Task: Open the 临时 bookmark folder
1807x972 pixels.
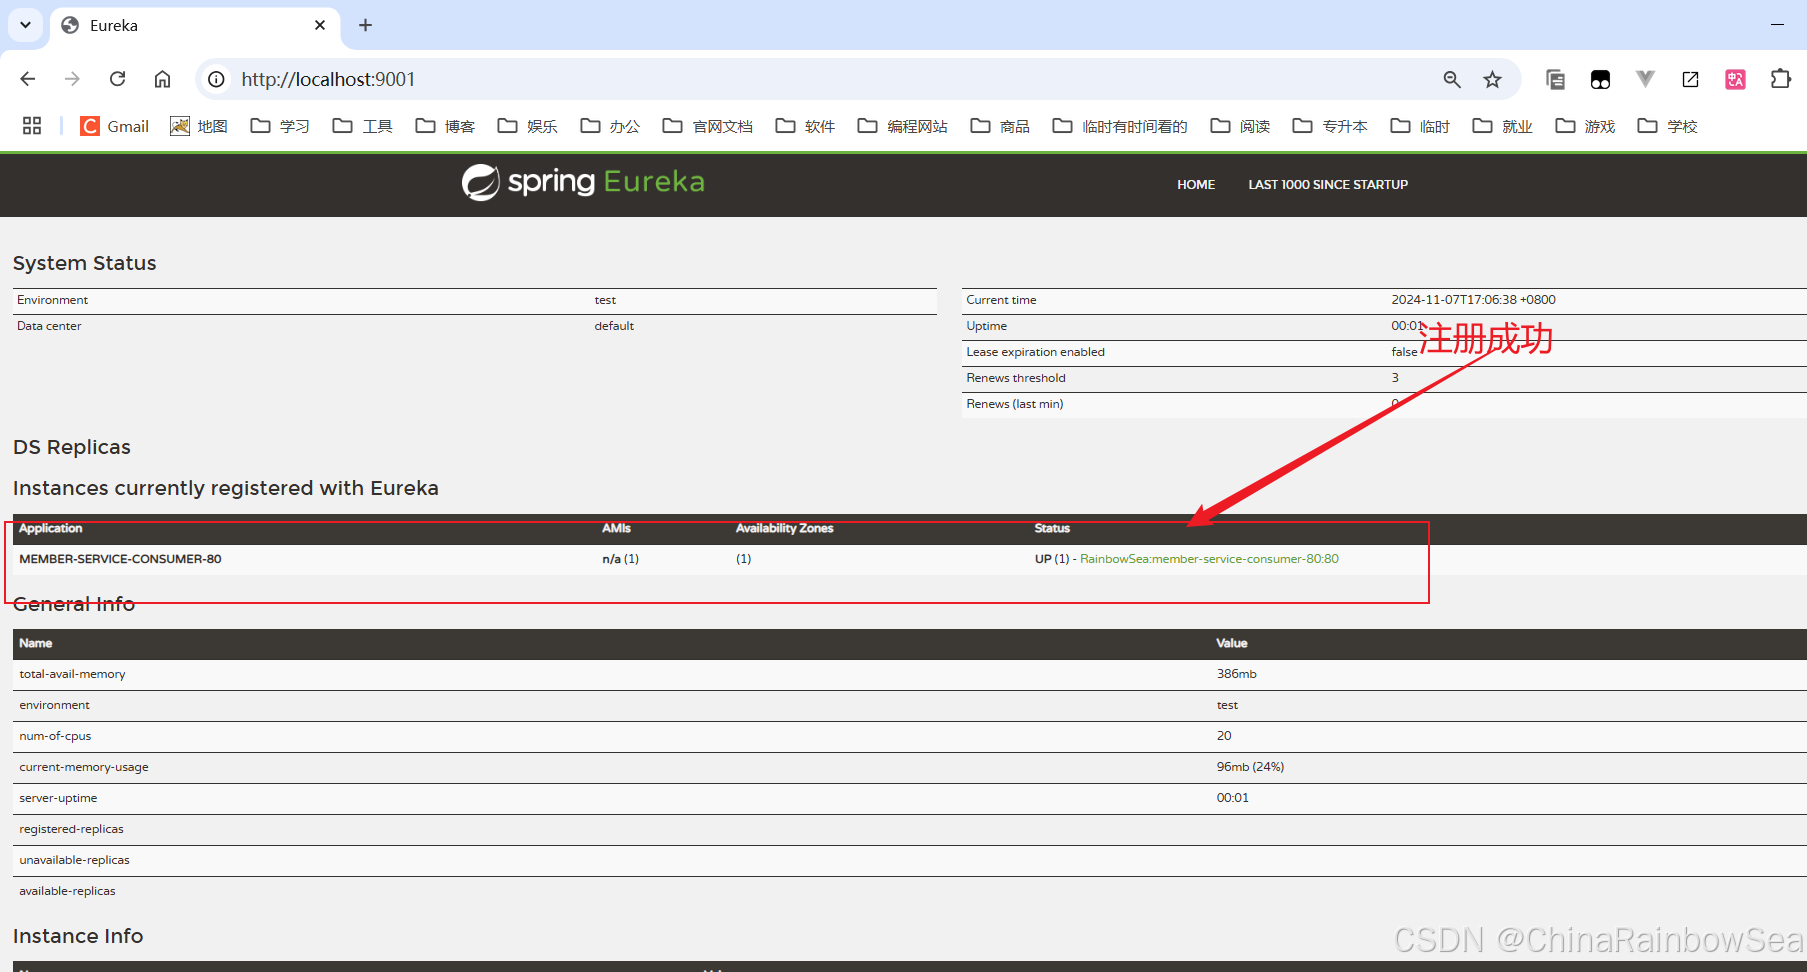Action: click(x=1420, y=126)
